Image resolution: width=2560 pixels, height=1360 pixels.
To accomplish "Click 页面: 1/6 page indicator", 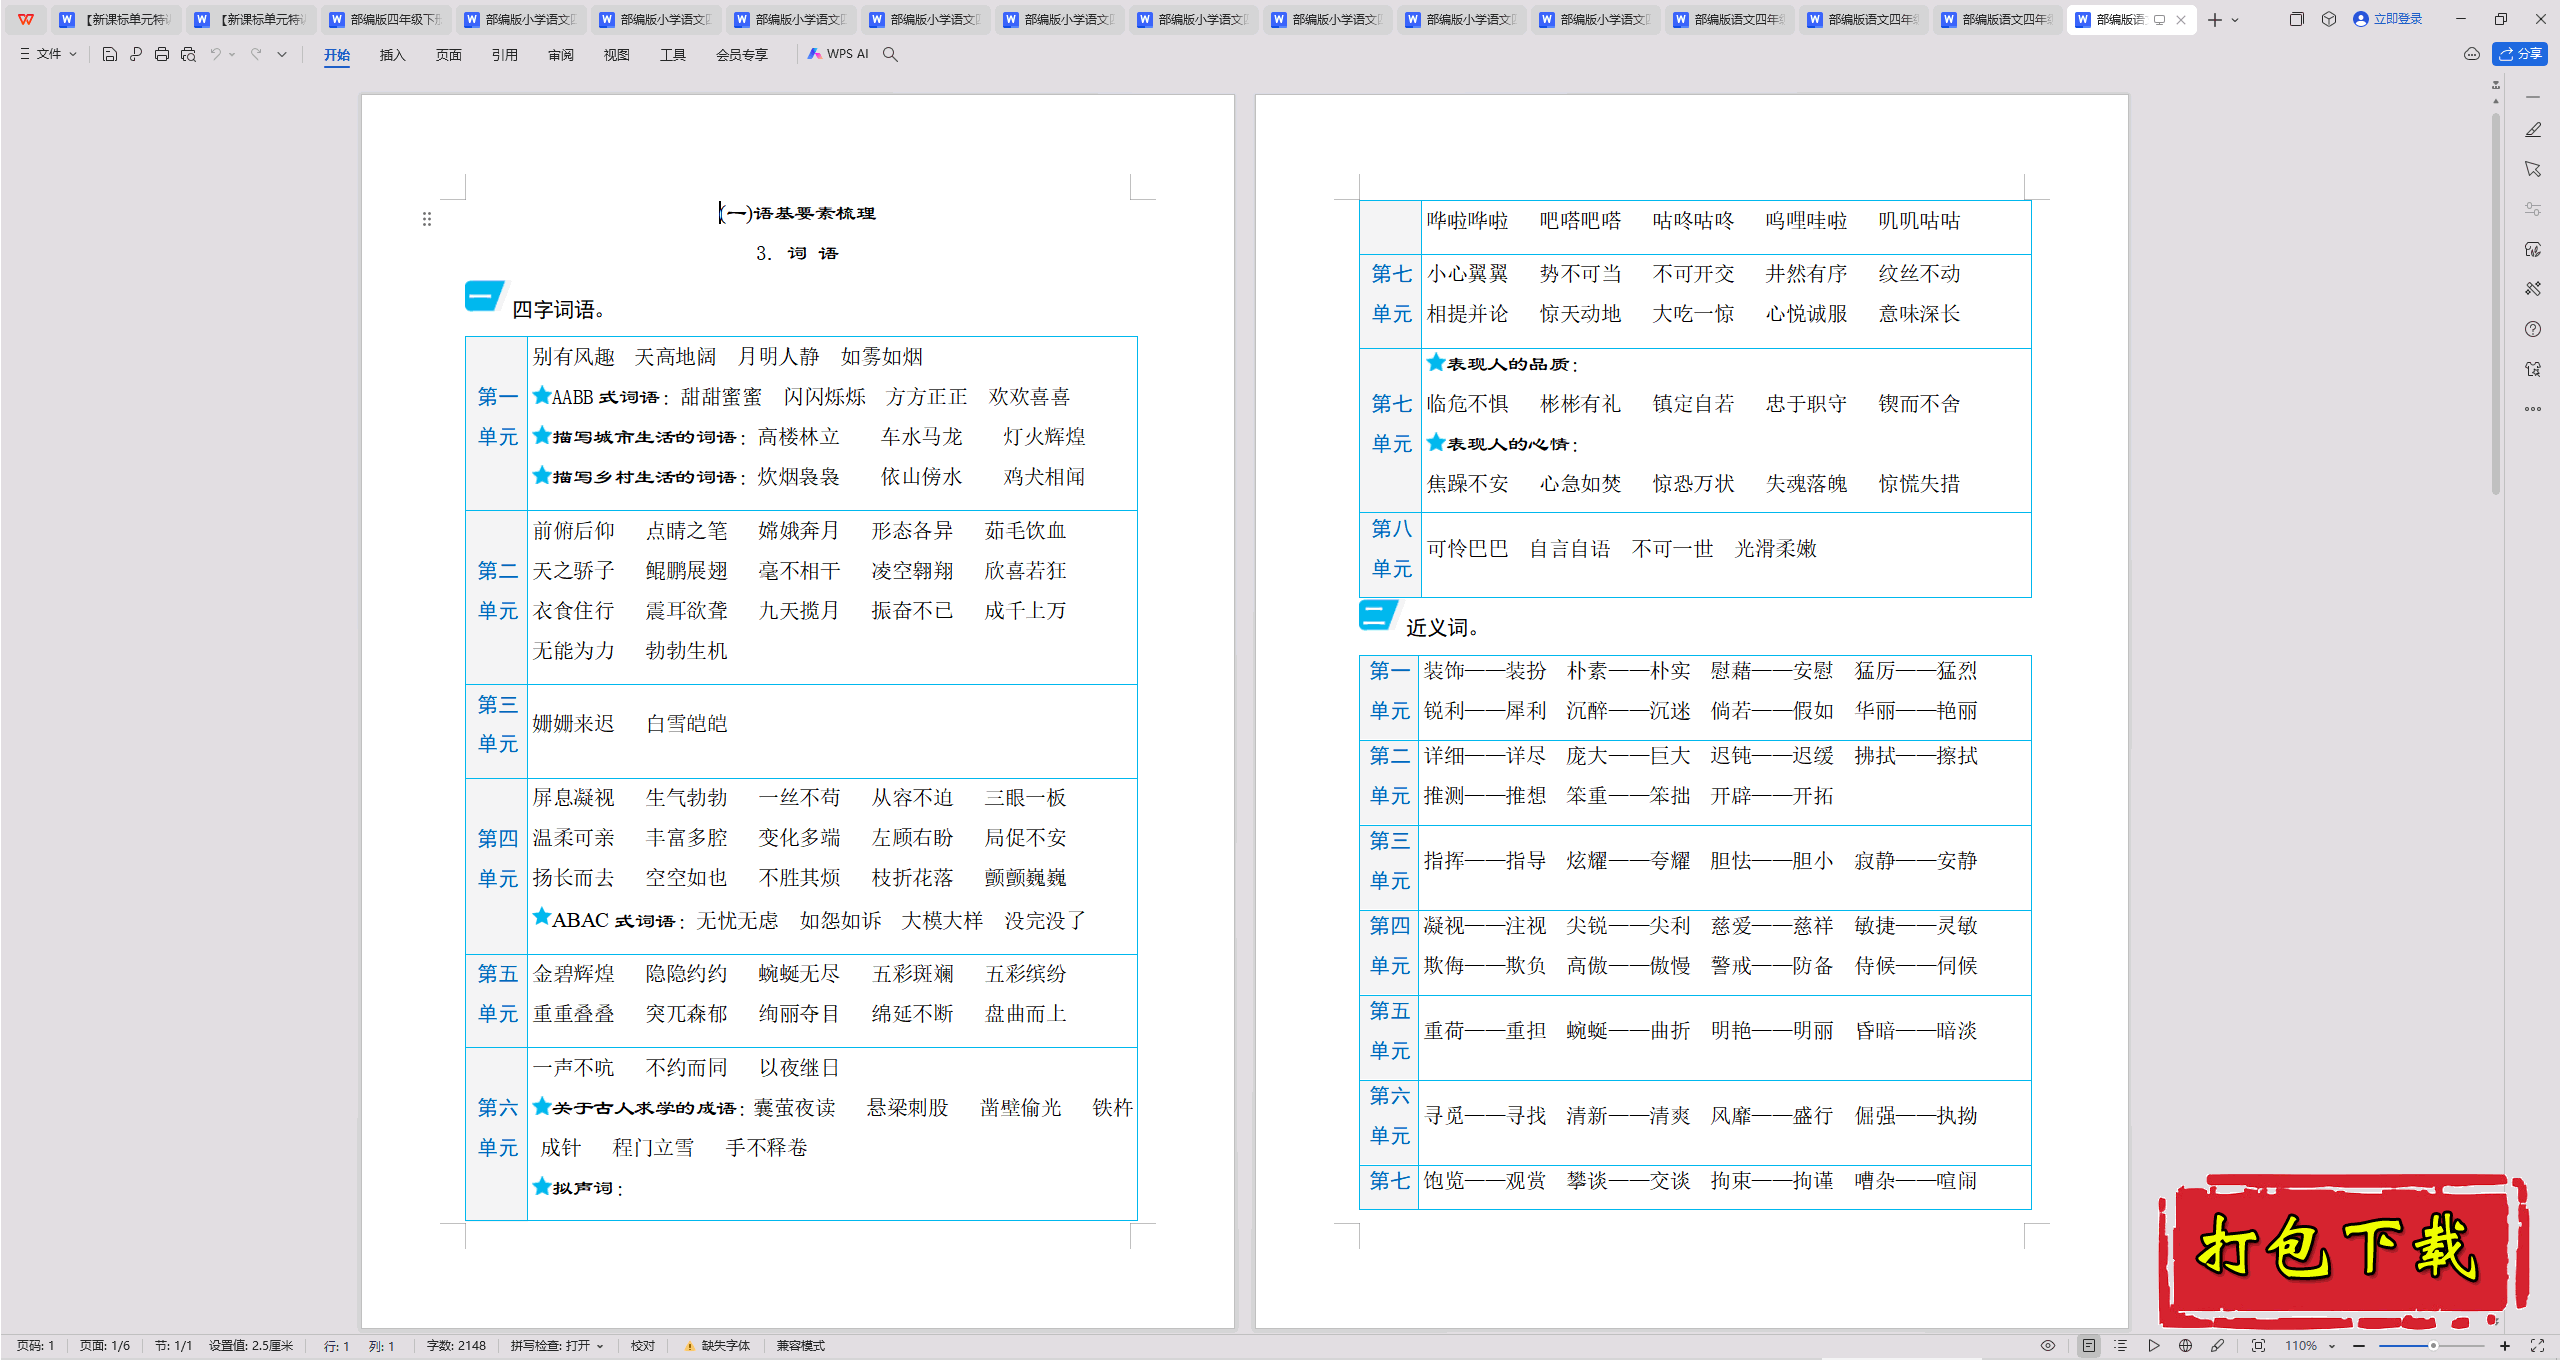I will [x=105, y=1346].
